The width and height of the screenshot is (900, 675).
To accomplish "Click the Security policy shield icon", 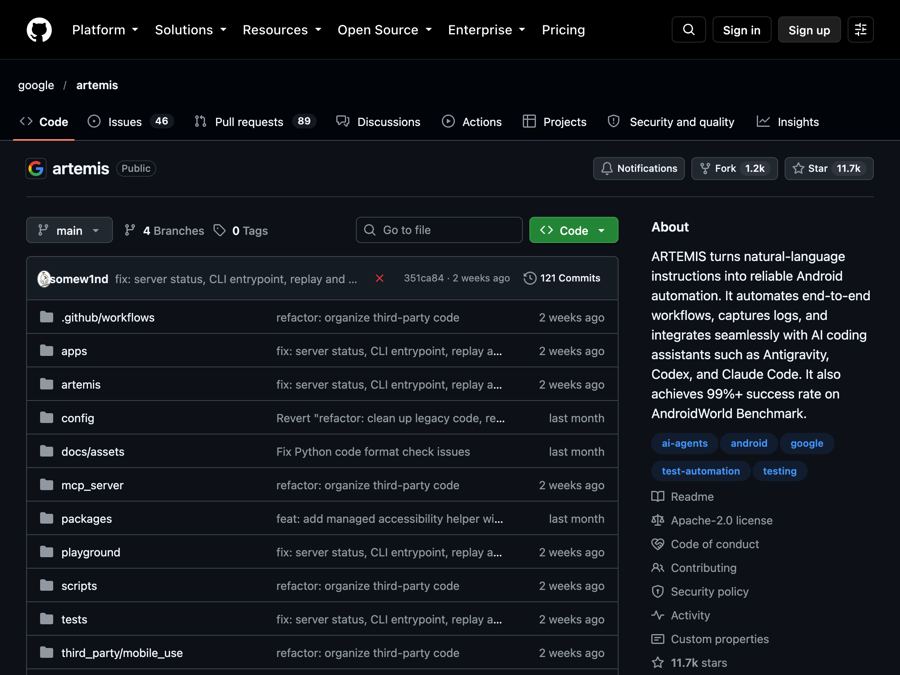I will [x=658, y=591].
